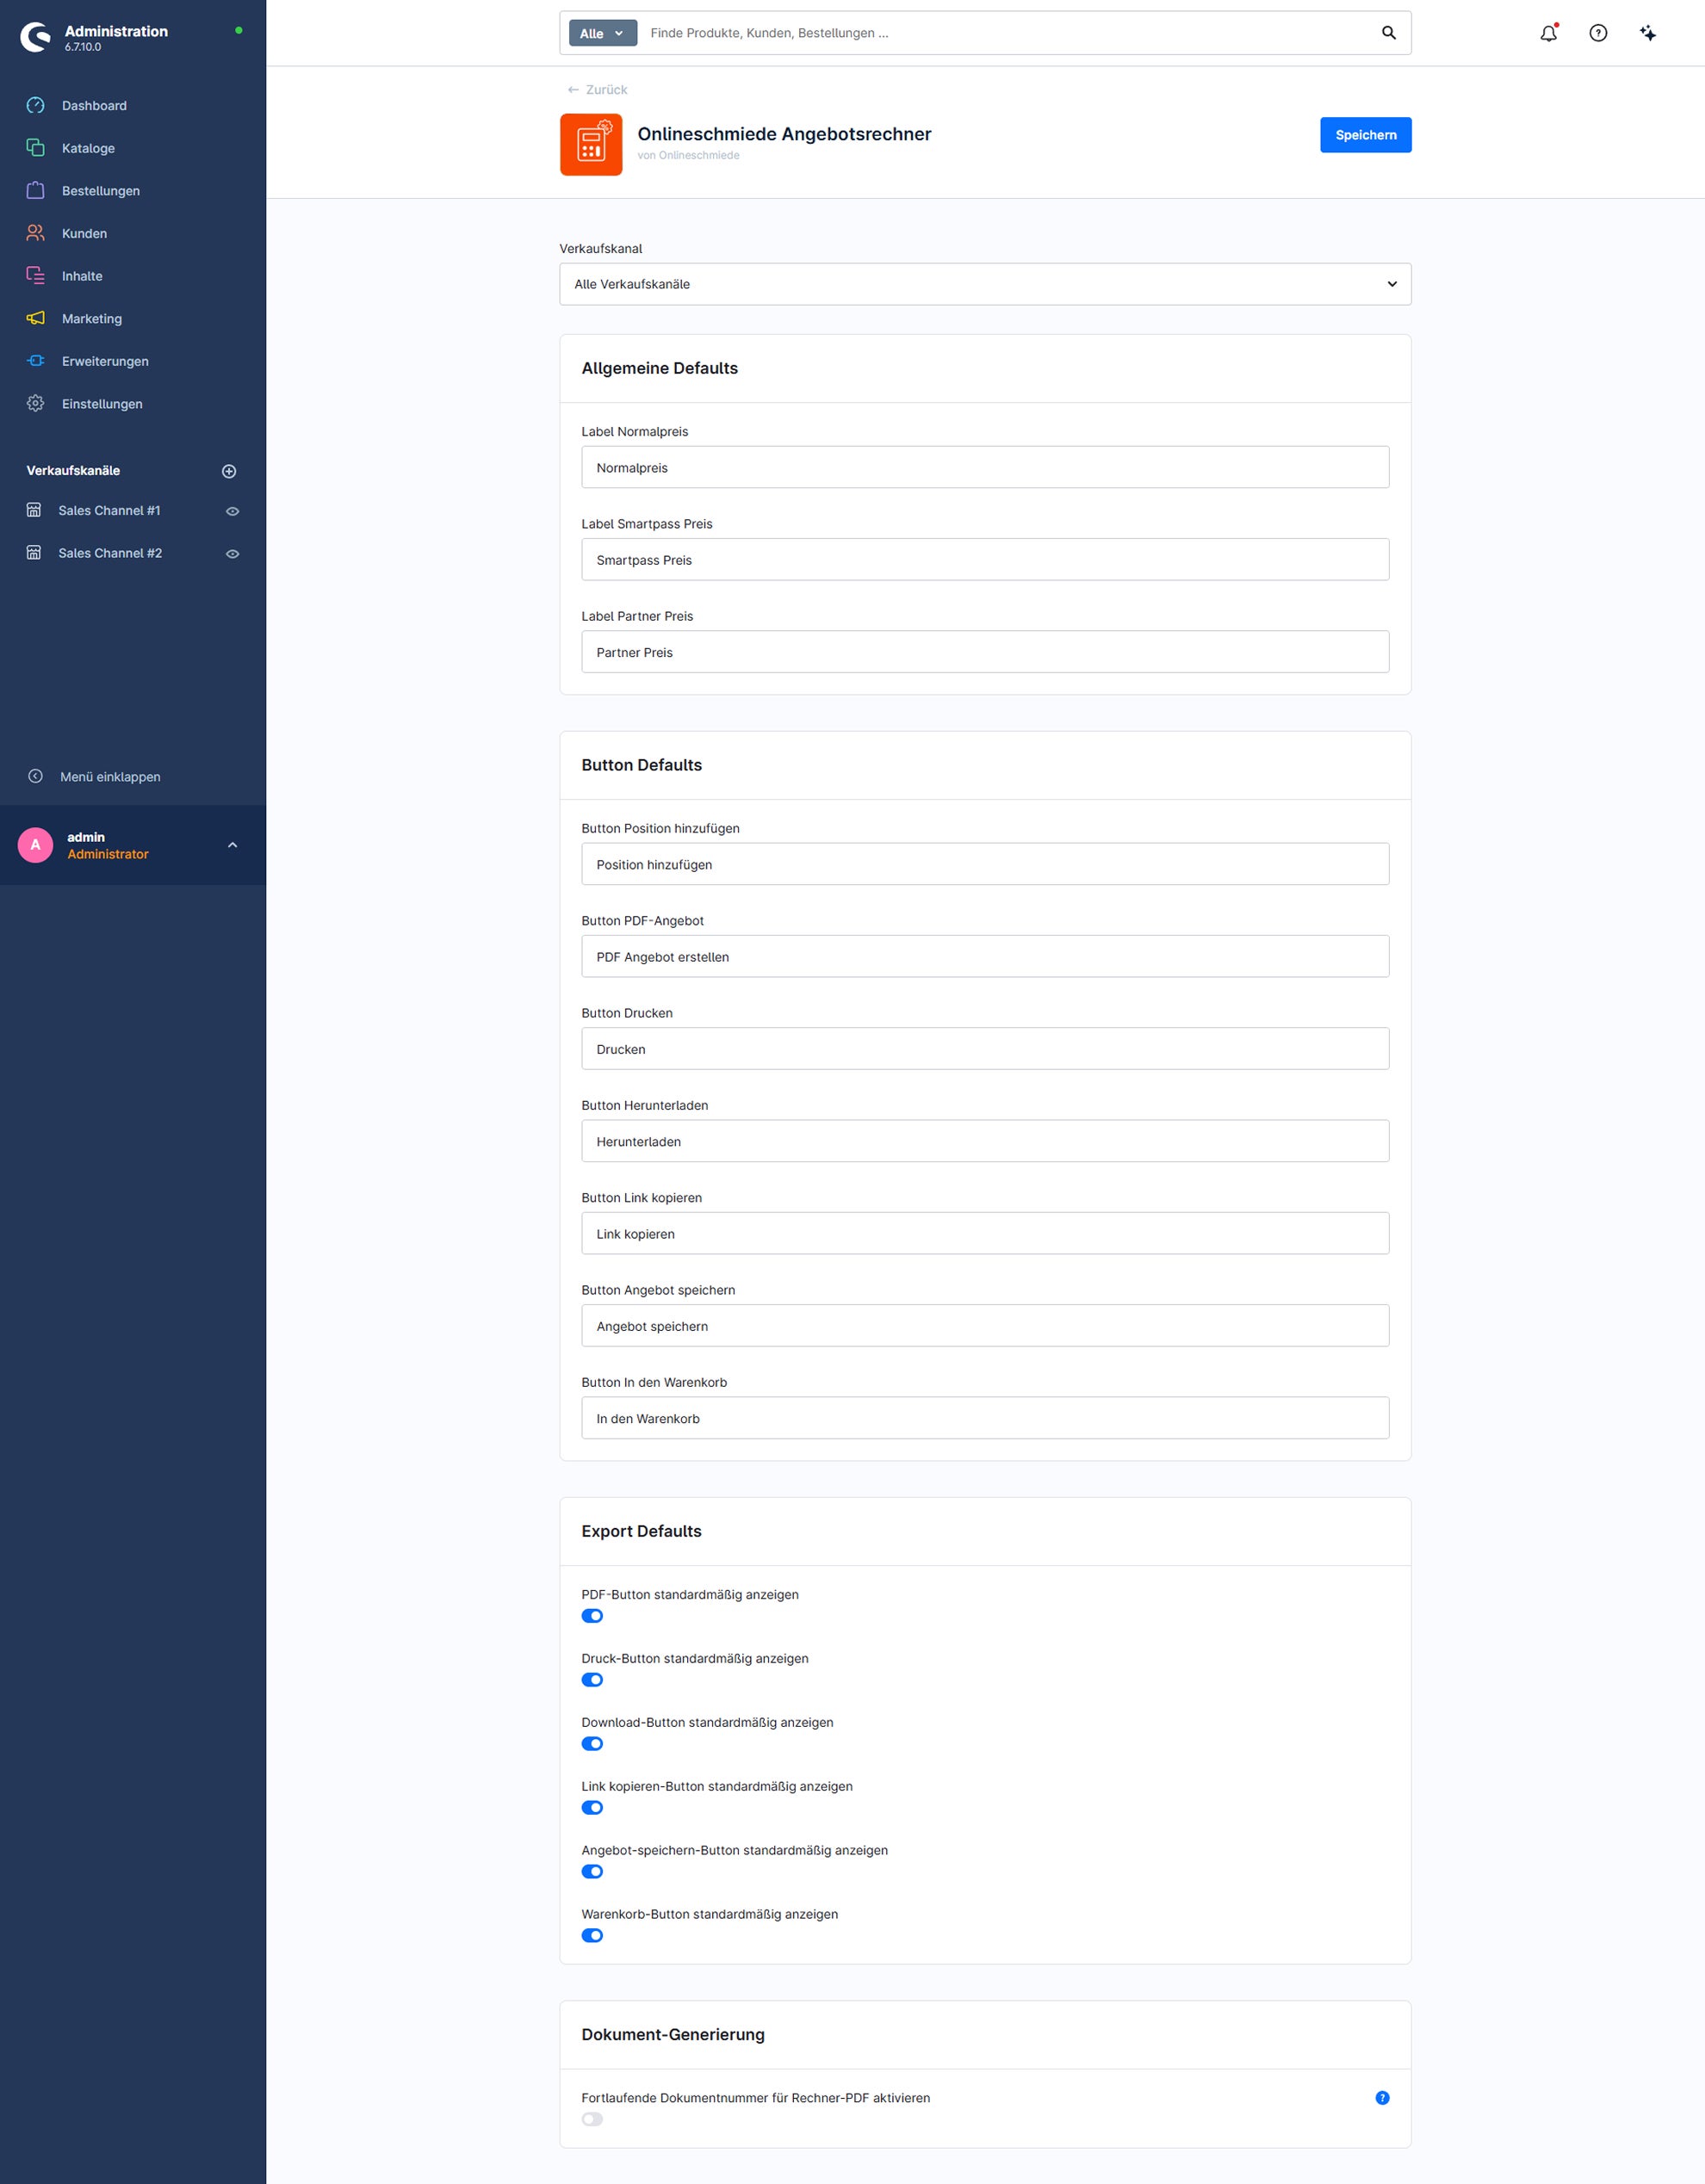Open Einstellungen in the sidebar menu
This screenshot has height=2184, width=1705.
(102, 404)
